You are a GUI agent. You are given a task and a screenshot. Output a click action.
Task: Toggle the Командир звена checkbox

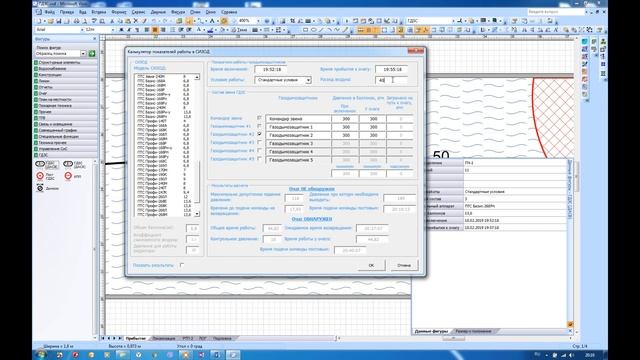pyautogui.click(x=260, y=118)
